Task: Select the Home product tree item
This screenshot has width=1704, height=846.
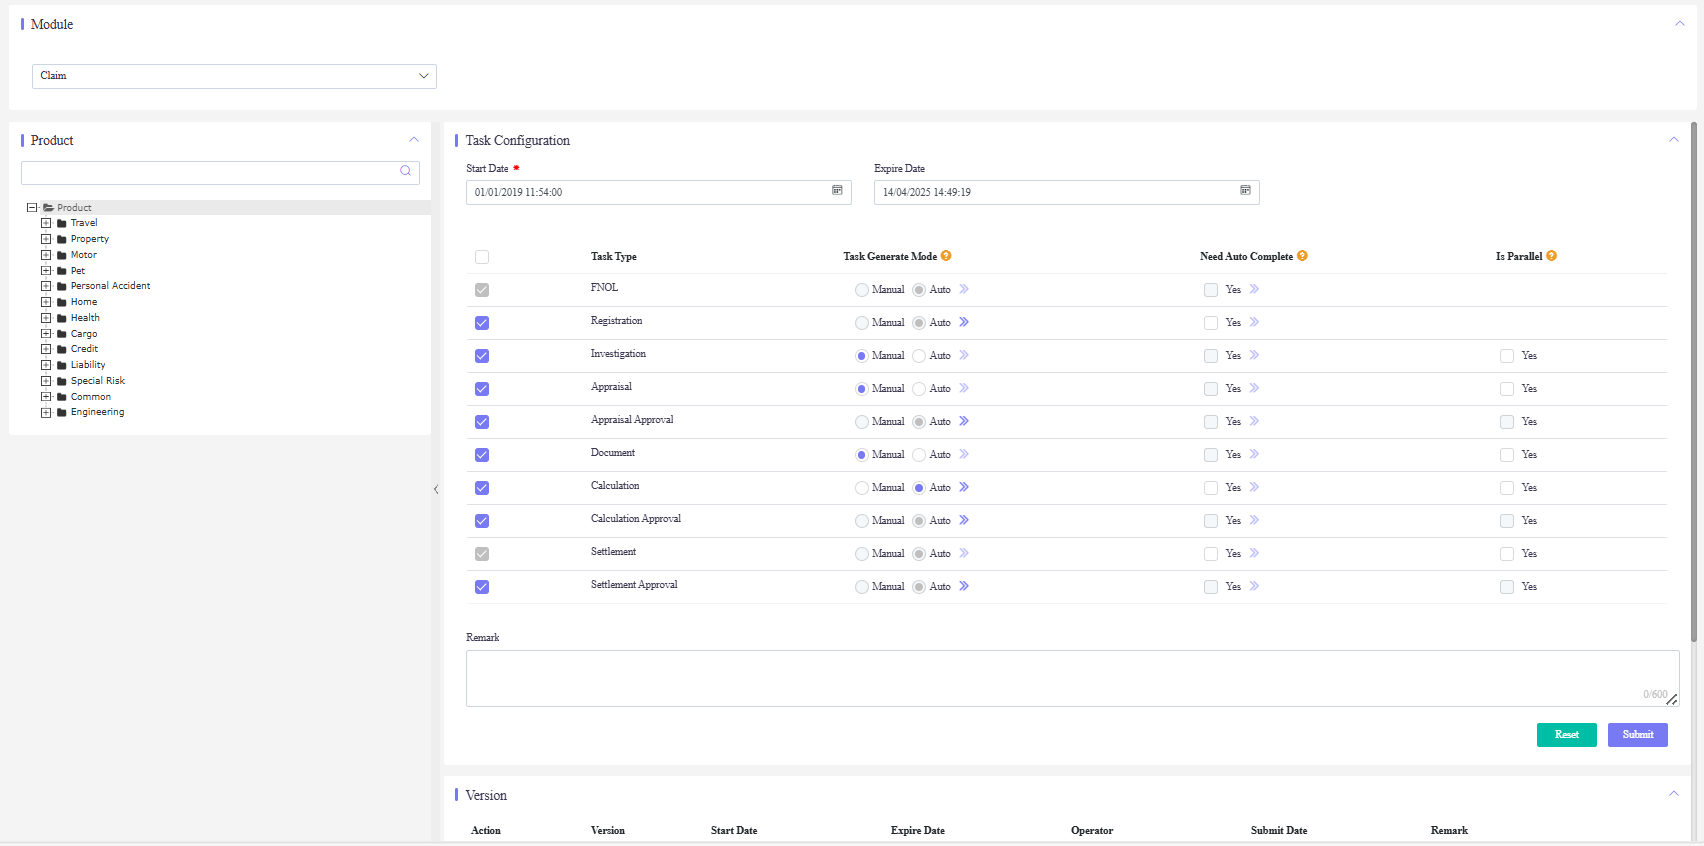Action: pos(84,302)
